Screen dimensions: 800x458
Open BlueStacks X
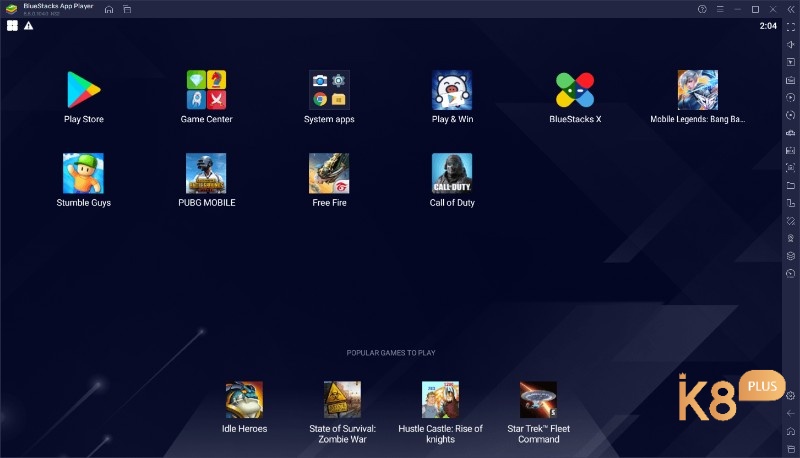click(x=575, y=90)
